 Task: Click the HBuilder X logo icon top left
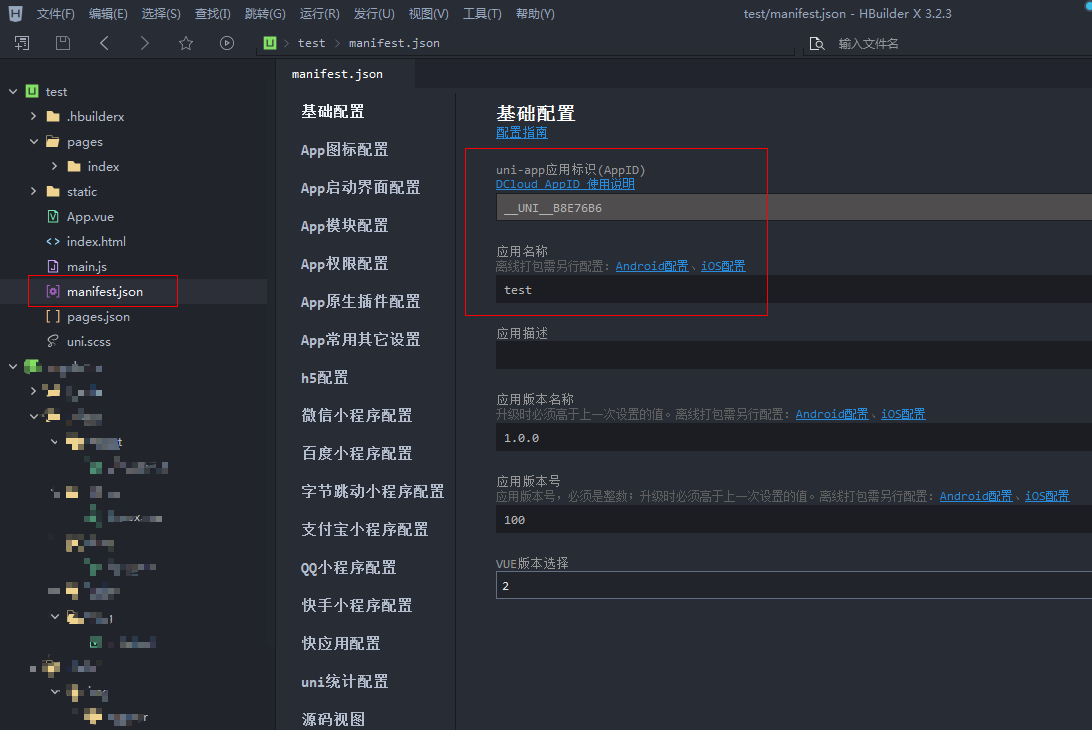(x=14, y=13)
